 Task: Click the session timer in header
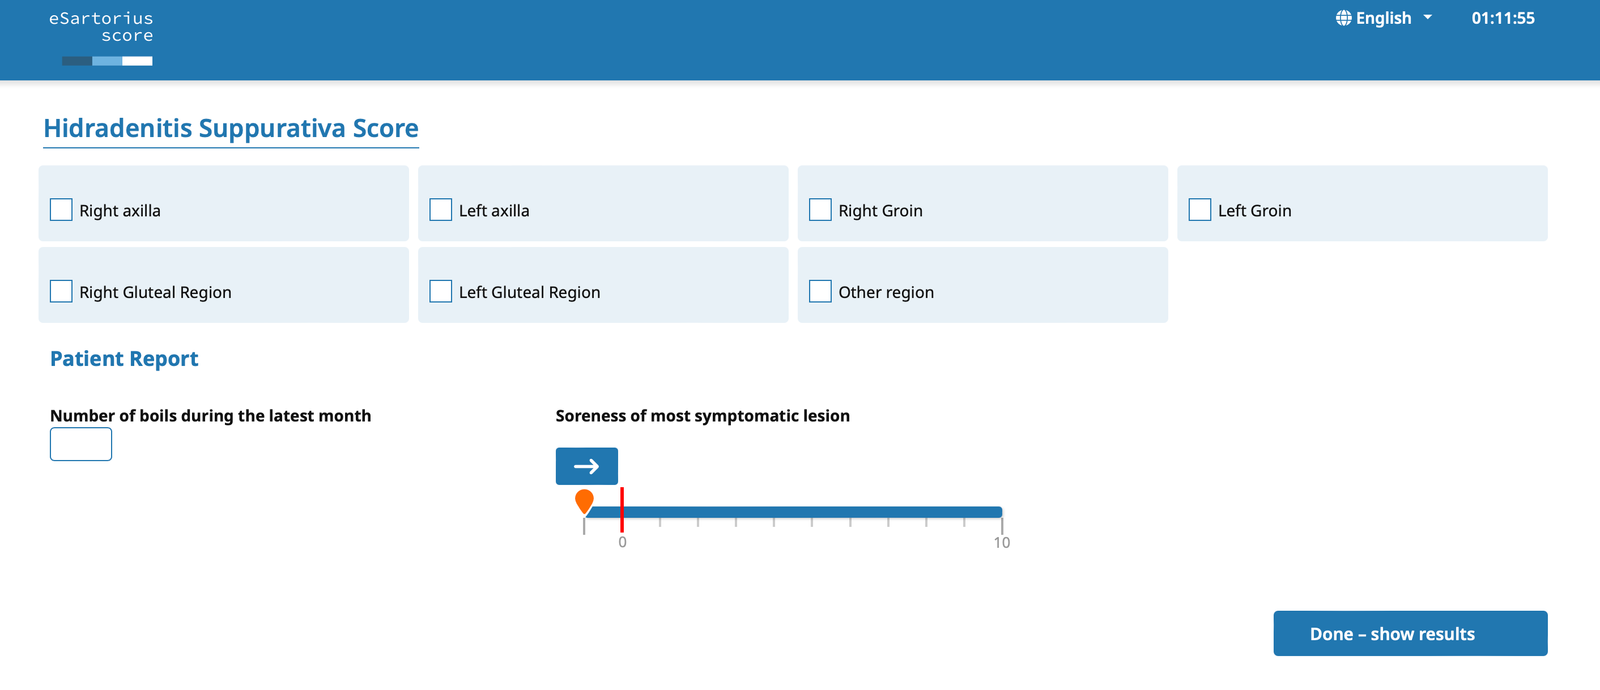pyautogui.click(x=1503, y=18)
